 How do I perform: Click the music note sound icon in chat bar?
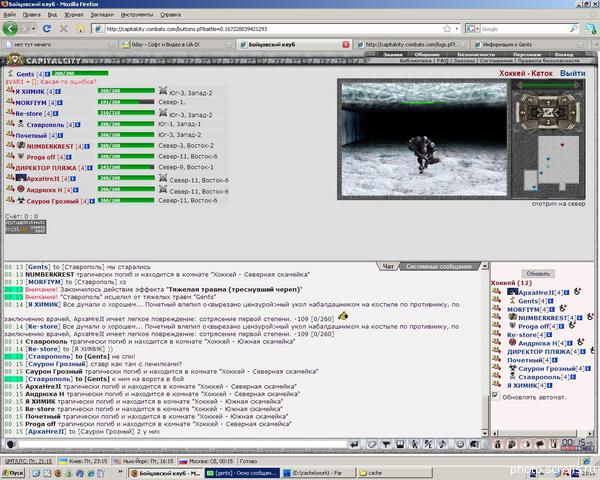[442, 444]
